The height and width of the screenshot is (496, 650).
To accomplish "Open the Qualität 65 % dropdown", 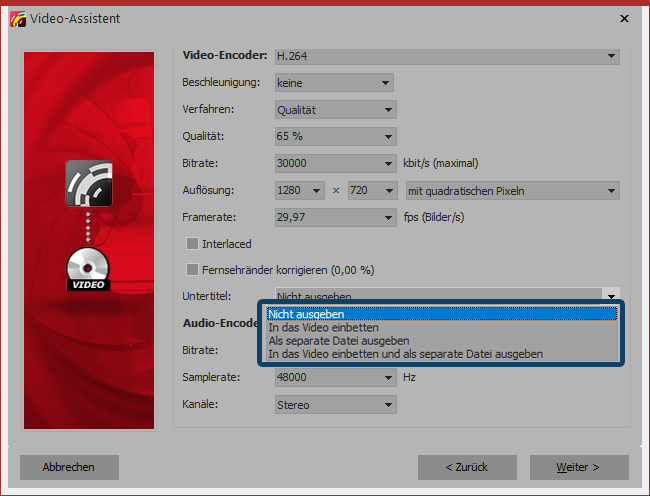I will point(336,137).
